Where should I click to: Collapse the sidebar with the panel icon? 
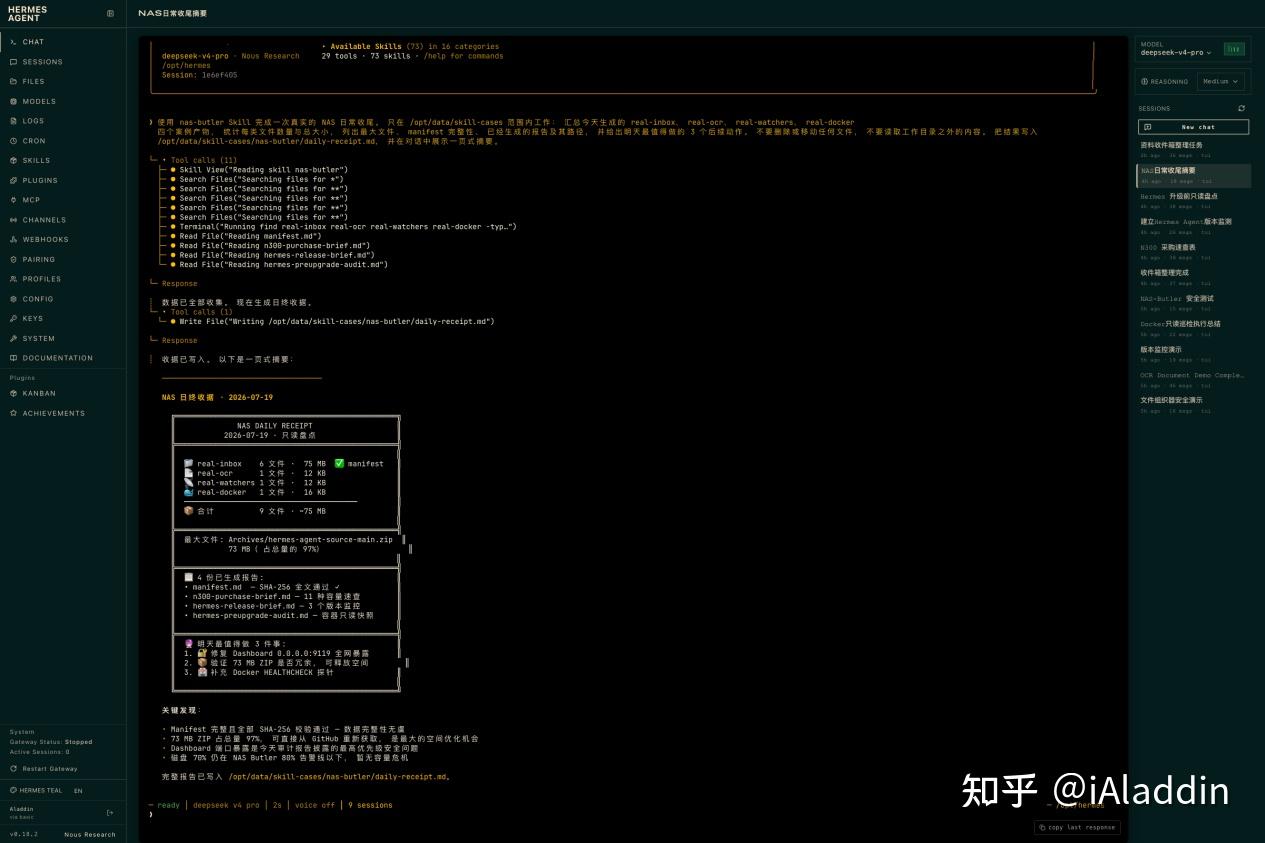(x=110, y=13)
